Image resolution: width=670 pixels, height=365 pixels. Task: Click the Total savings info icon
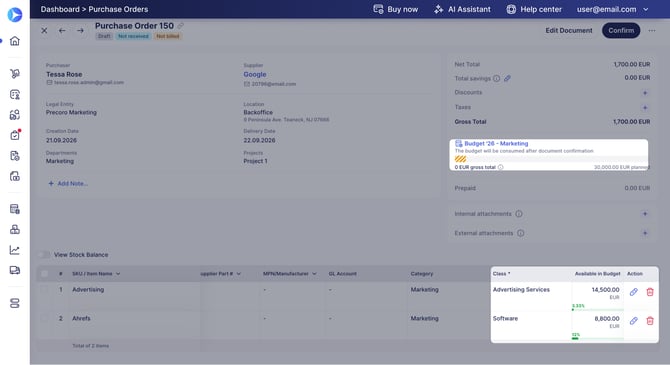click(x=497, y=78)
